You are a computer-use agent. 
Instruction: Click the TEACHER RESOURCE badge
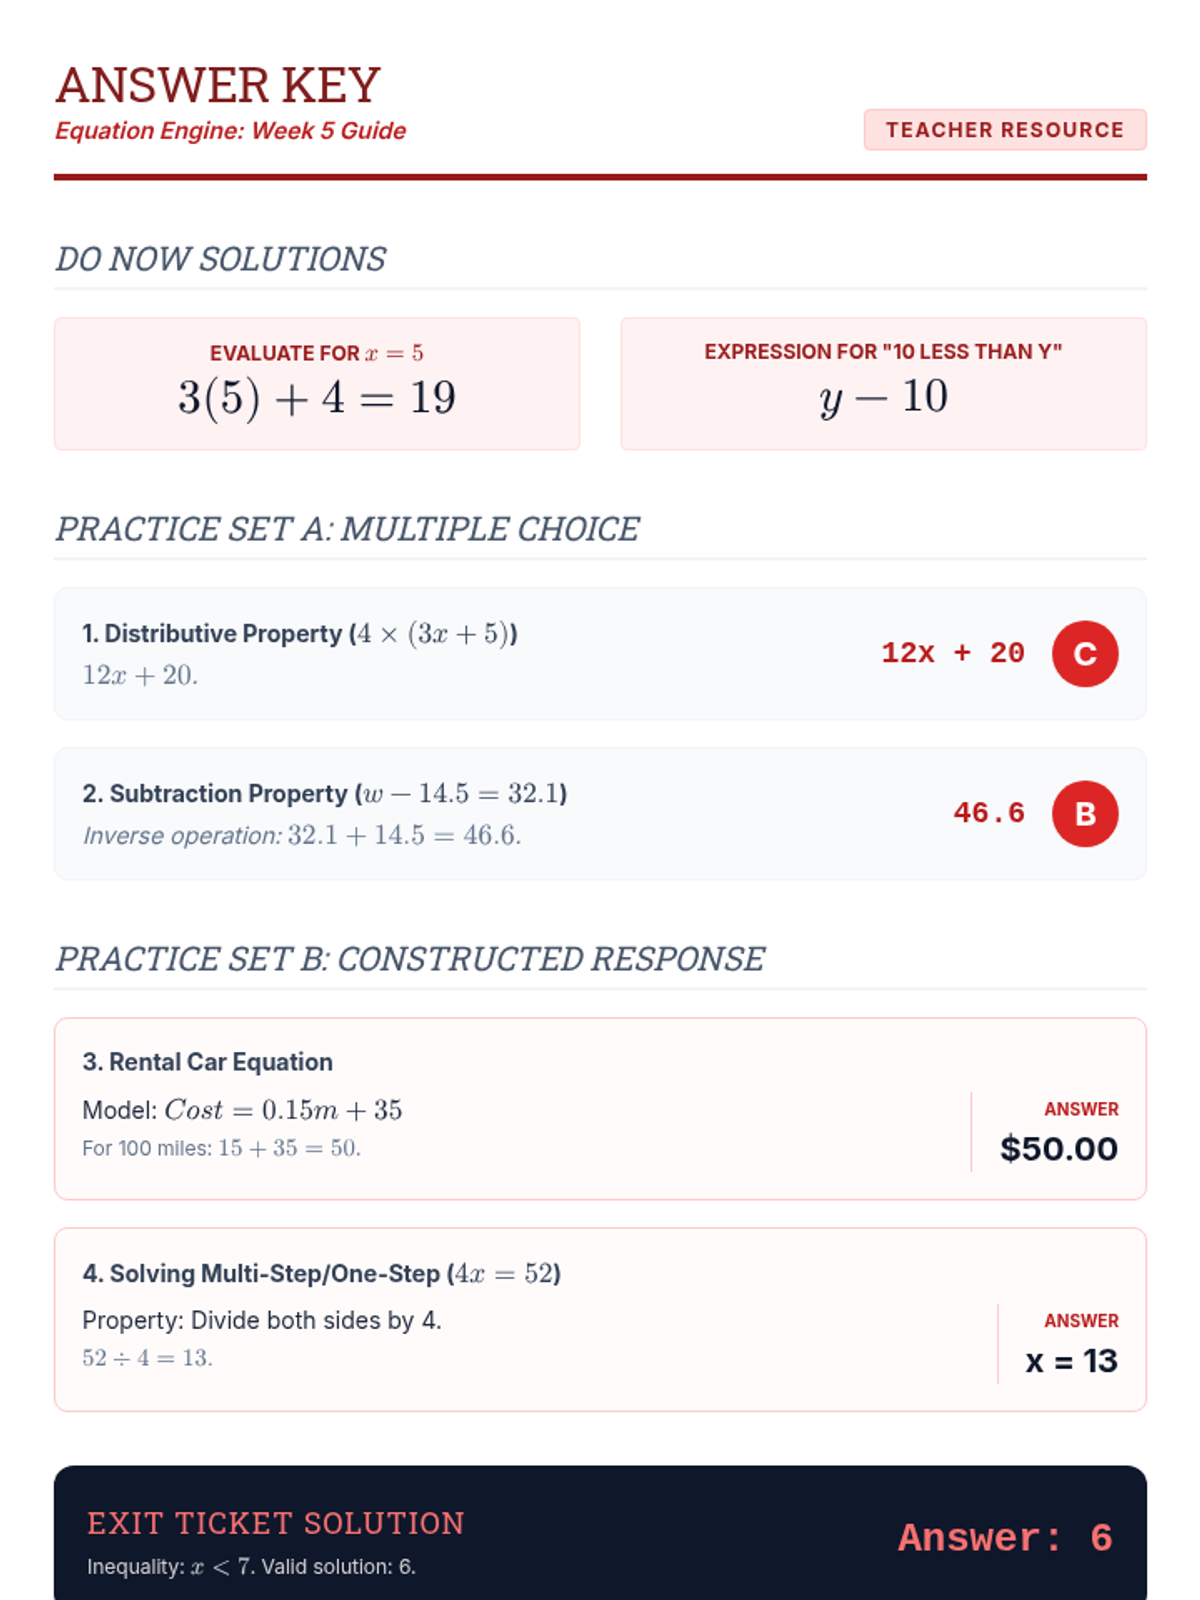(1005, 130)
